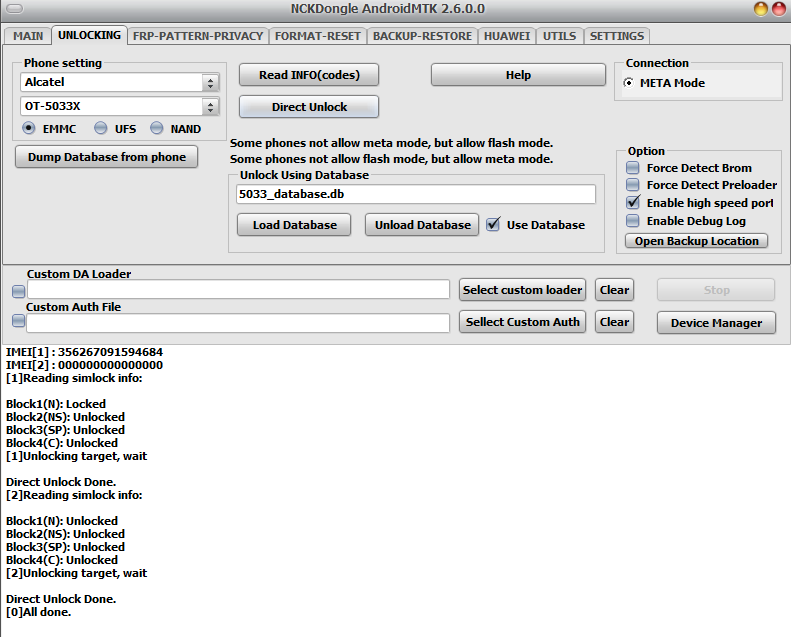Select the NAND storage radio button

coord(157,129)
